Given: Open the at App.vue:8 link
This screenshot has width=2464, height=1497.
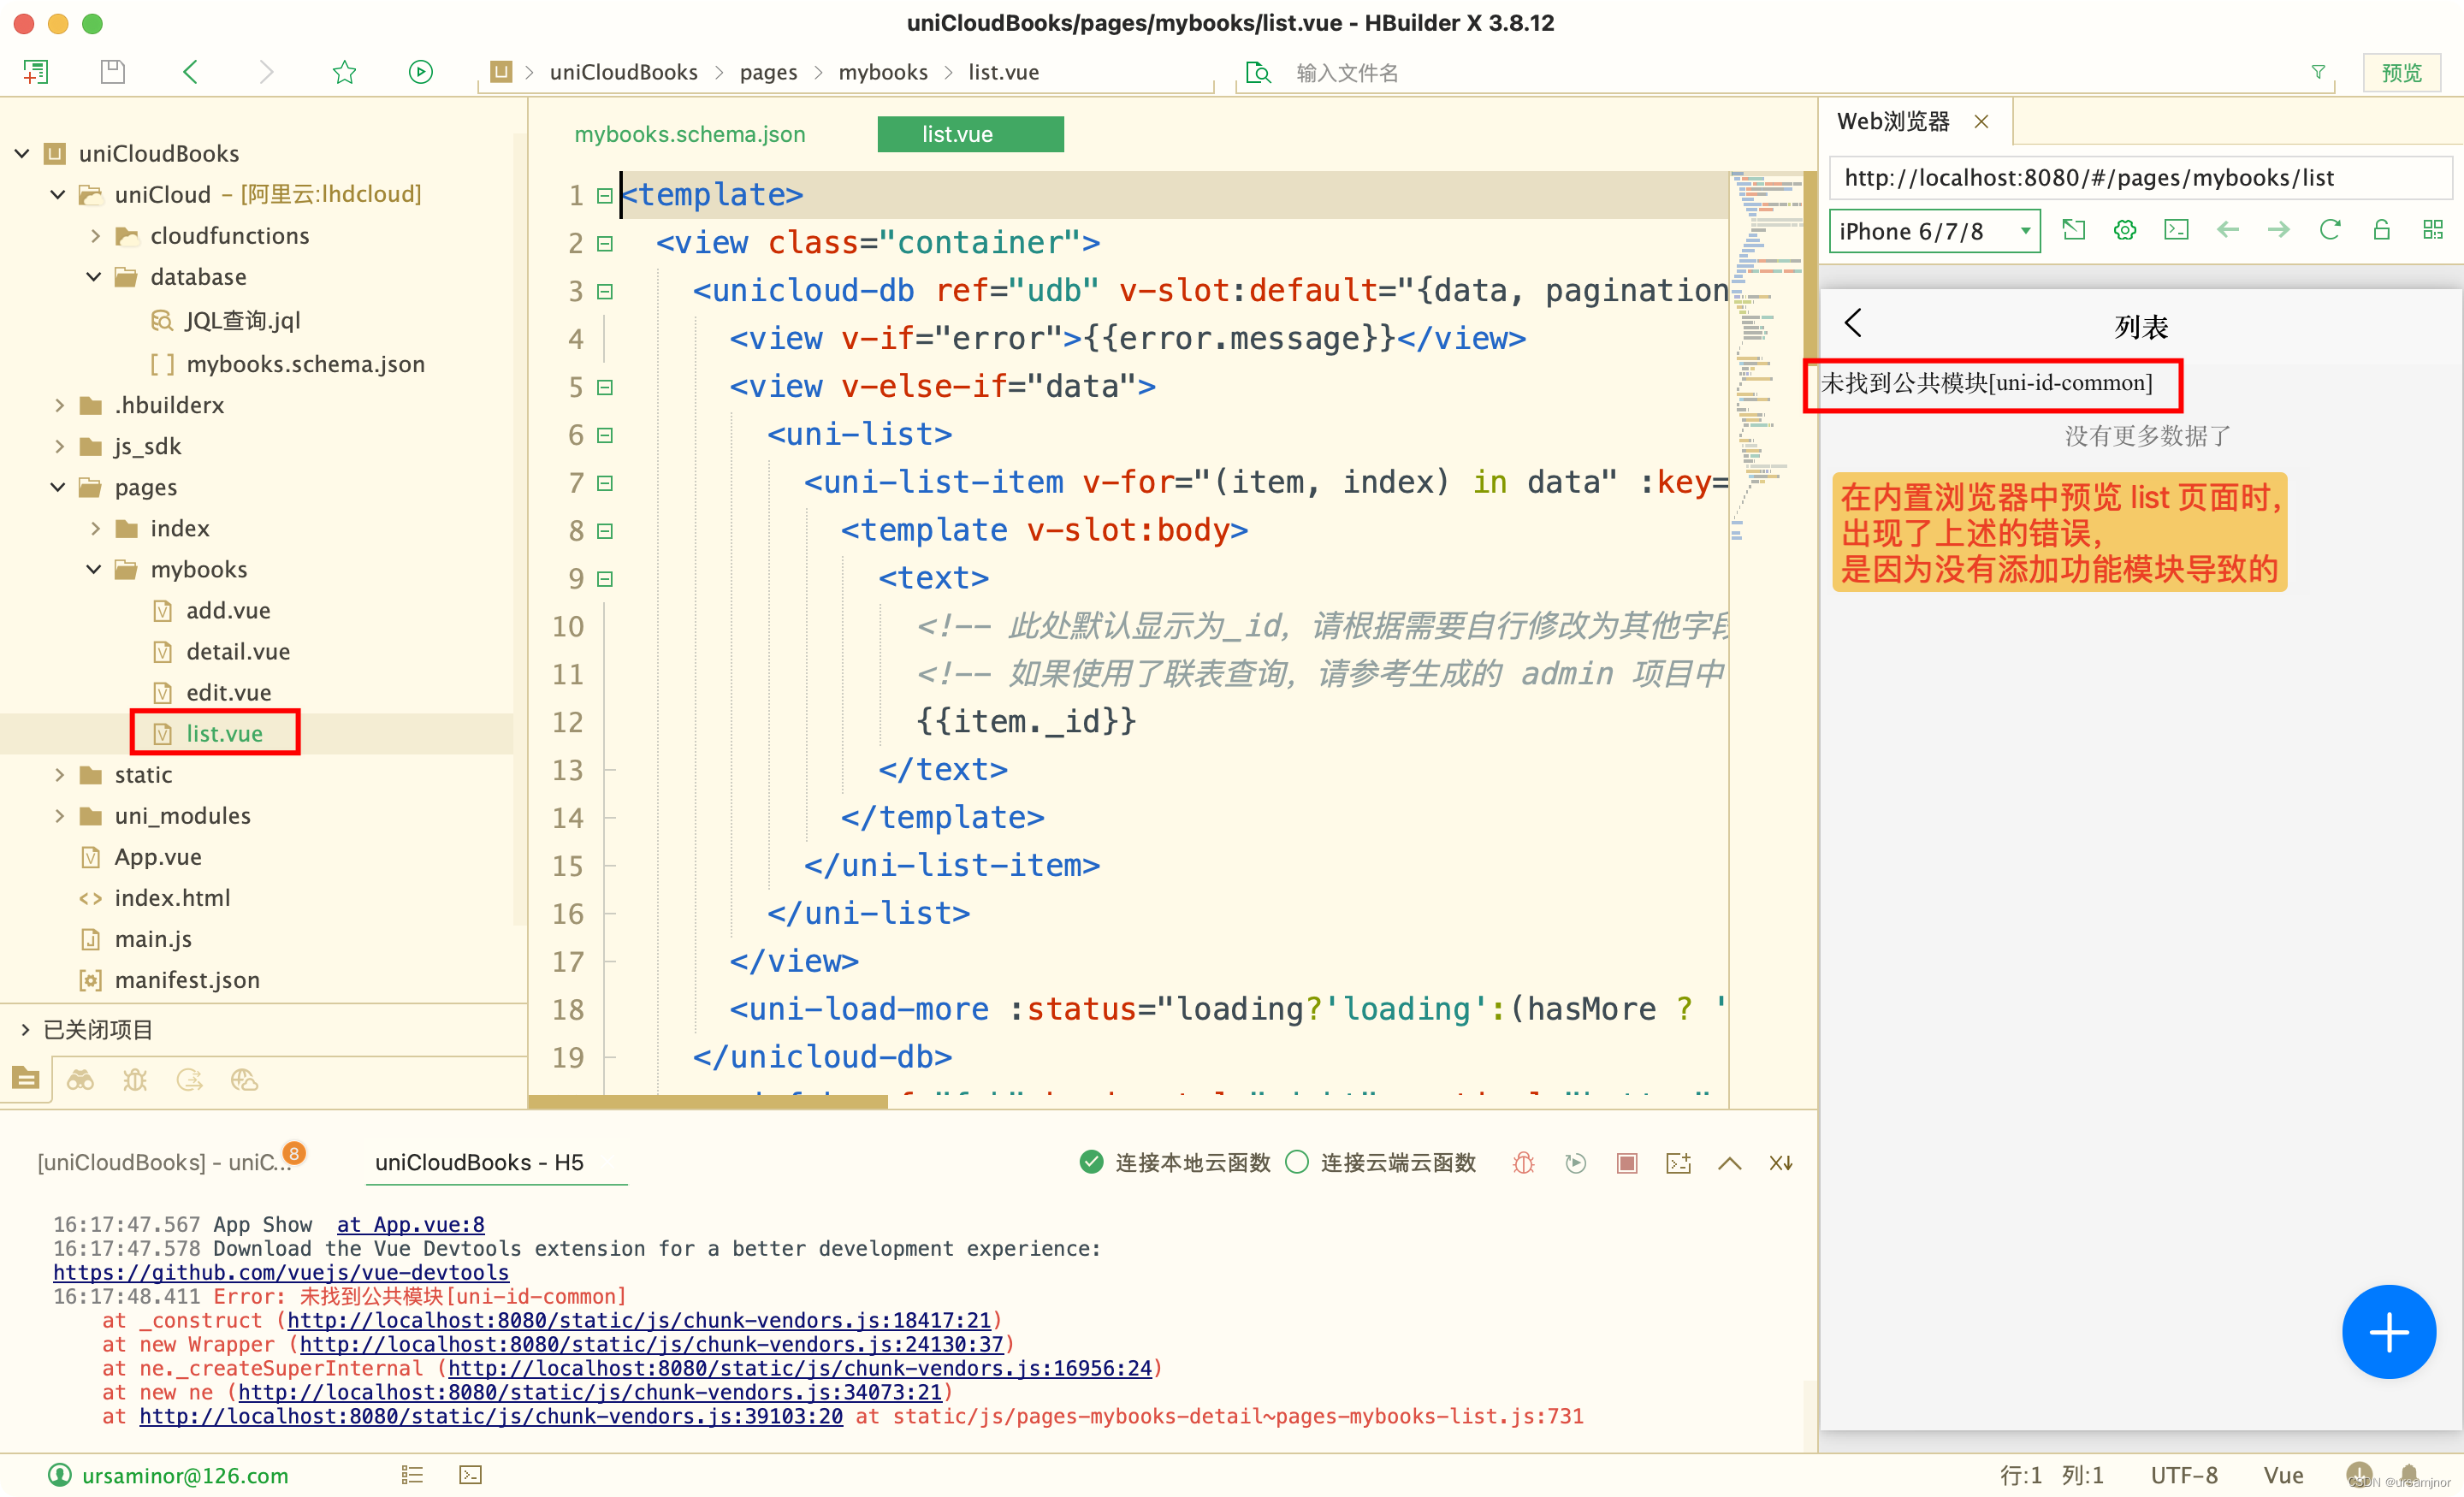Looking at the screenshot, I should click(410, 1224).
